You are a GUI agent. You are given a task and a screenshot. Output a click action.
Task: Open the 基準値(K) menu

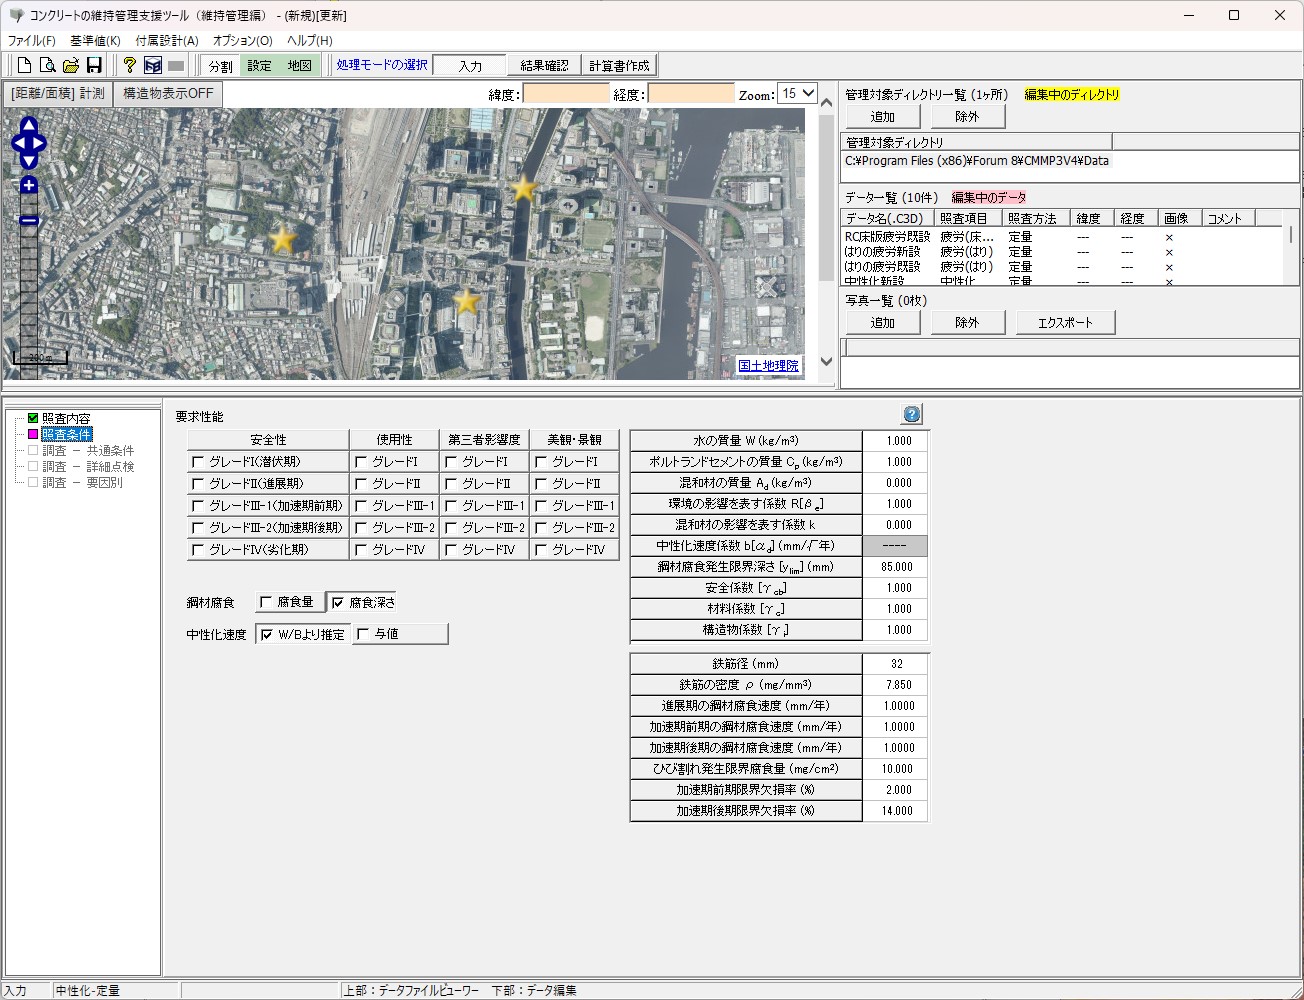click(95, 41)
